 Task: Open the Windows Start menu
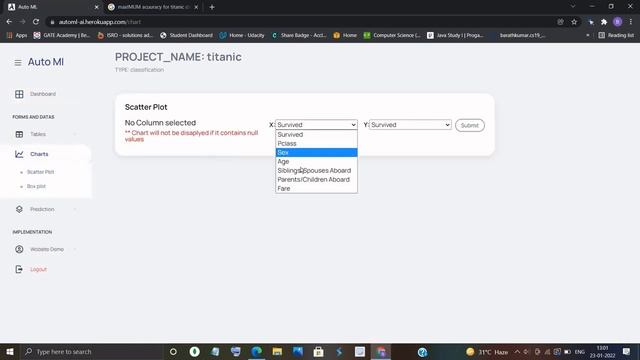(x=10, y=351)
